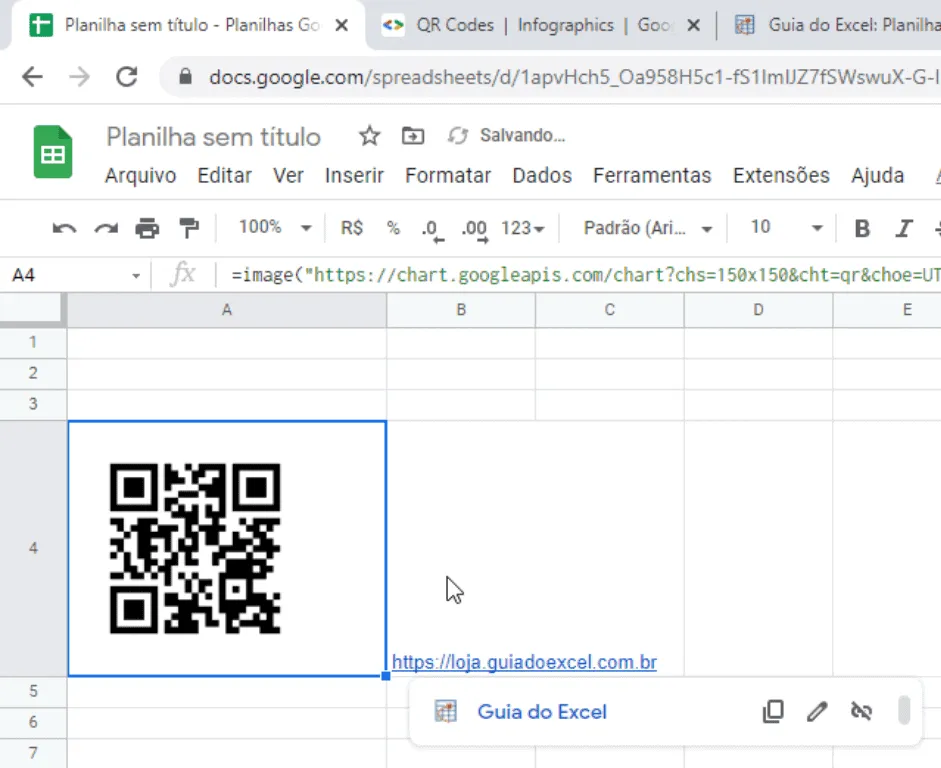
Task: Click the move-to-folder icon beside the star
Action: pyautogui.click(x=413, y=136)
